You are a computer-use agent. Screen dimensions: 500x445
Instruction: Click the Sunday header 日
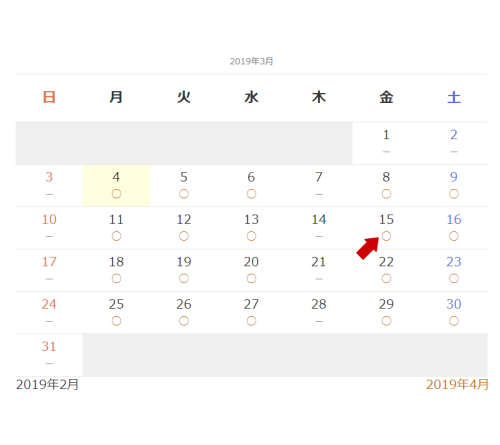pyautogui.click(x=49, y=97)
